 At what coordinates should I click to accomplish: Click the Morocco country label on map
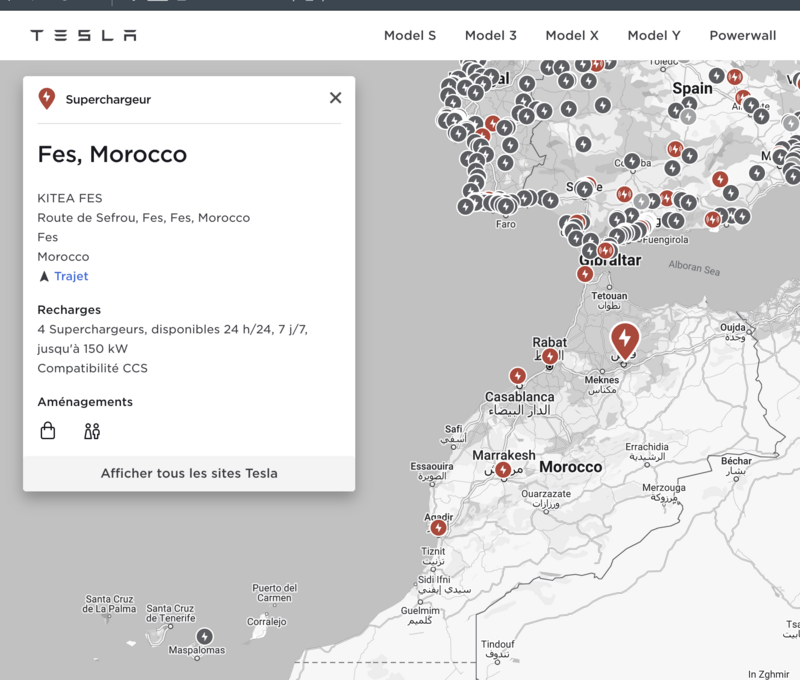tap(570, 467)
